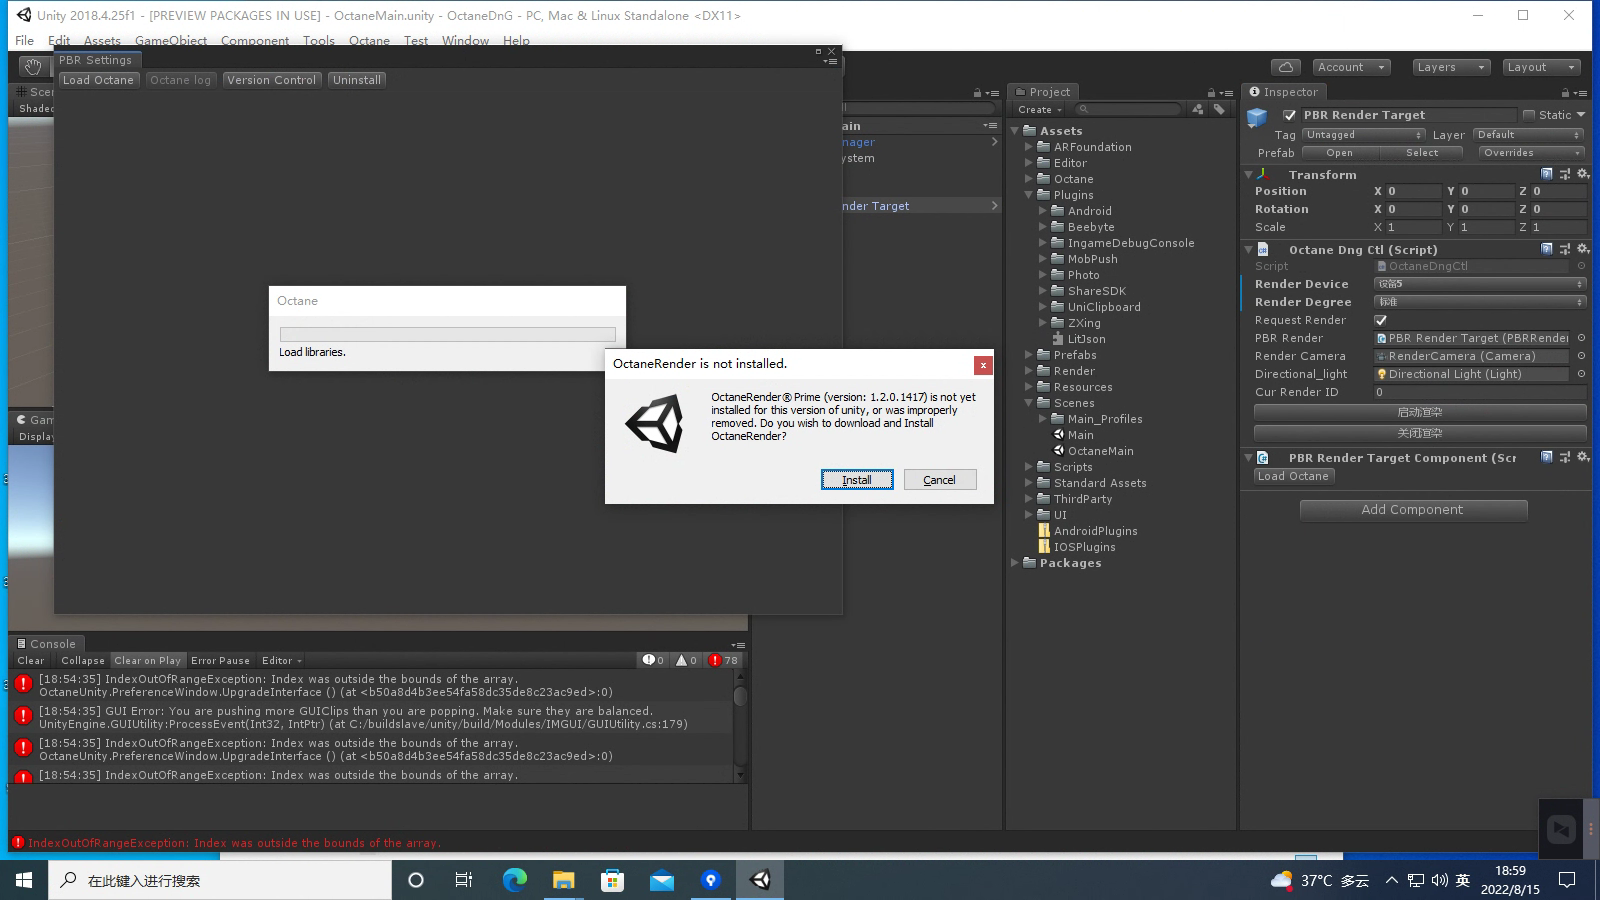Click the PBR Render Target cube icon
Image resolution: width=1600 pixels, height=900 pixels.
point(1257,117)
